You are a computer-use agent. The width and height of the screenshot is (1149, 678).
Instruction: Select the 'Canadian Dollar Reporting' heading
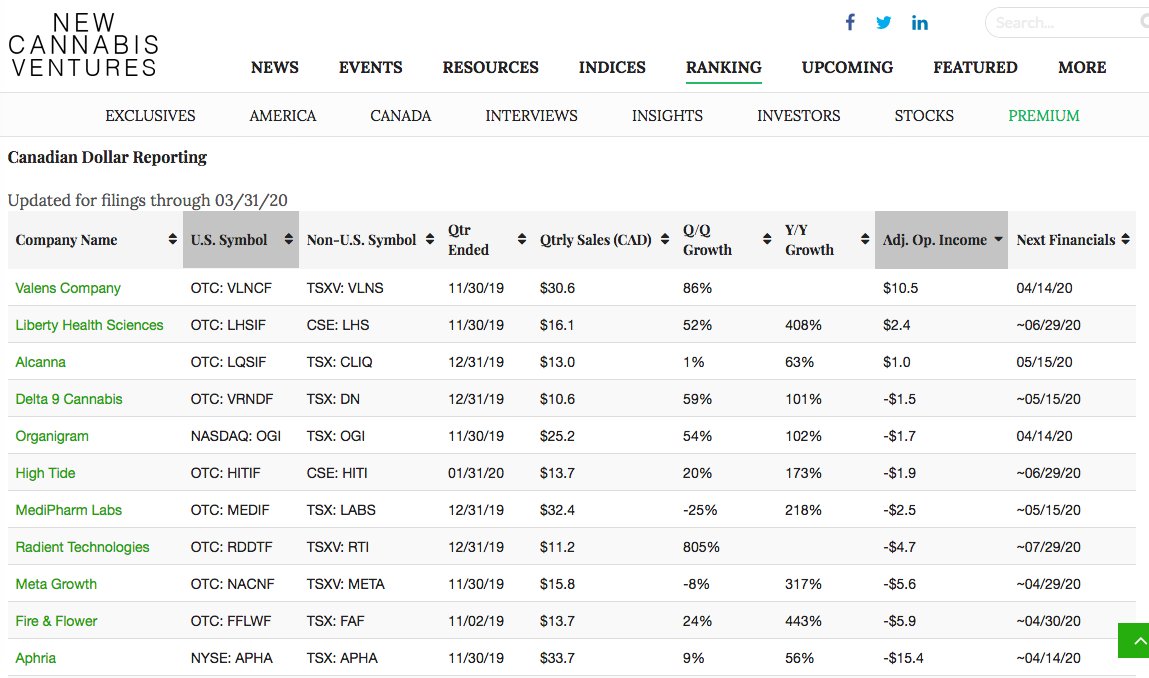tap(107, 158)
